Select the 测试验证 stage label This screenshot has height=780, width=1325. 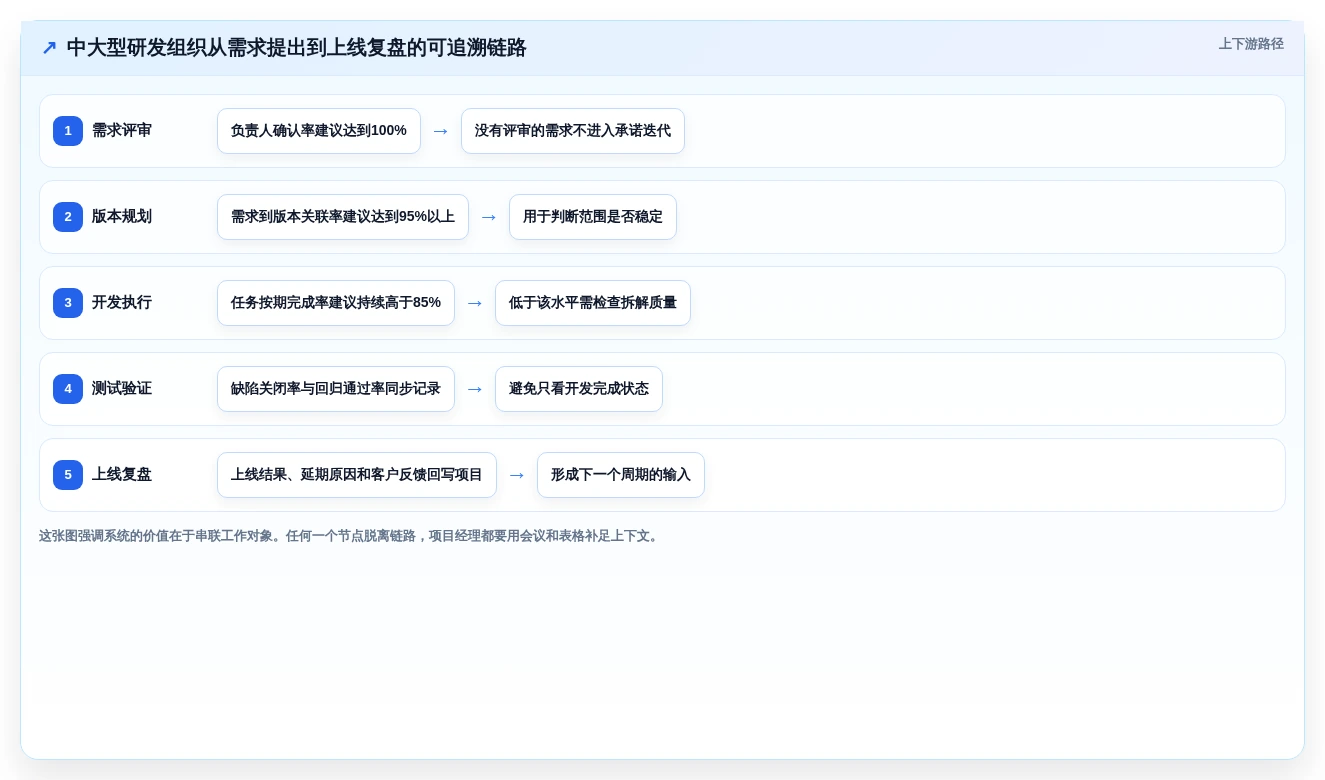[x=122, y=389]
